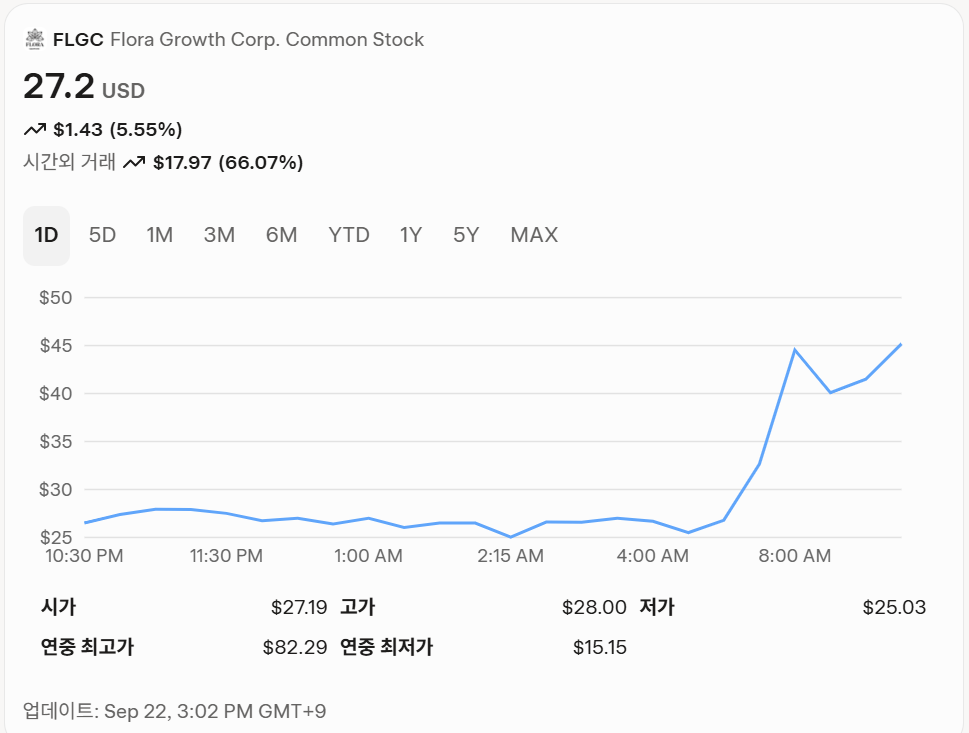The image size is (969, 733).
Task: Click the $82.29 year high value
Action: tap(295, 648)
